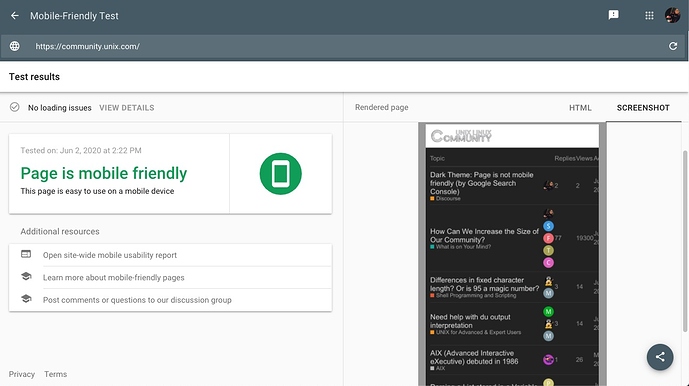Open Post comments or questions link

point(137,300)
